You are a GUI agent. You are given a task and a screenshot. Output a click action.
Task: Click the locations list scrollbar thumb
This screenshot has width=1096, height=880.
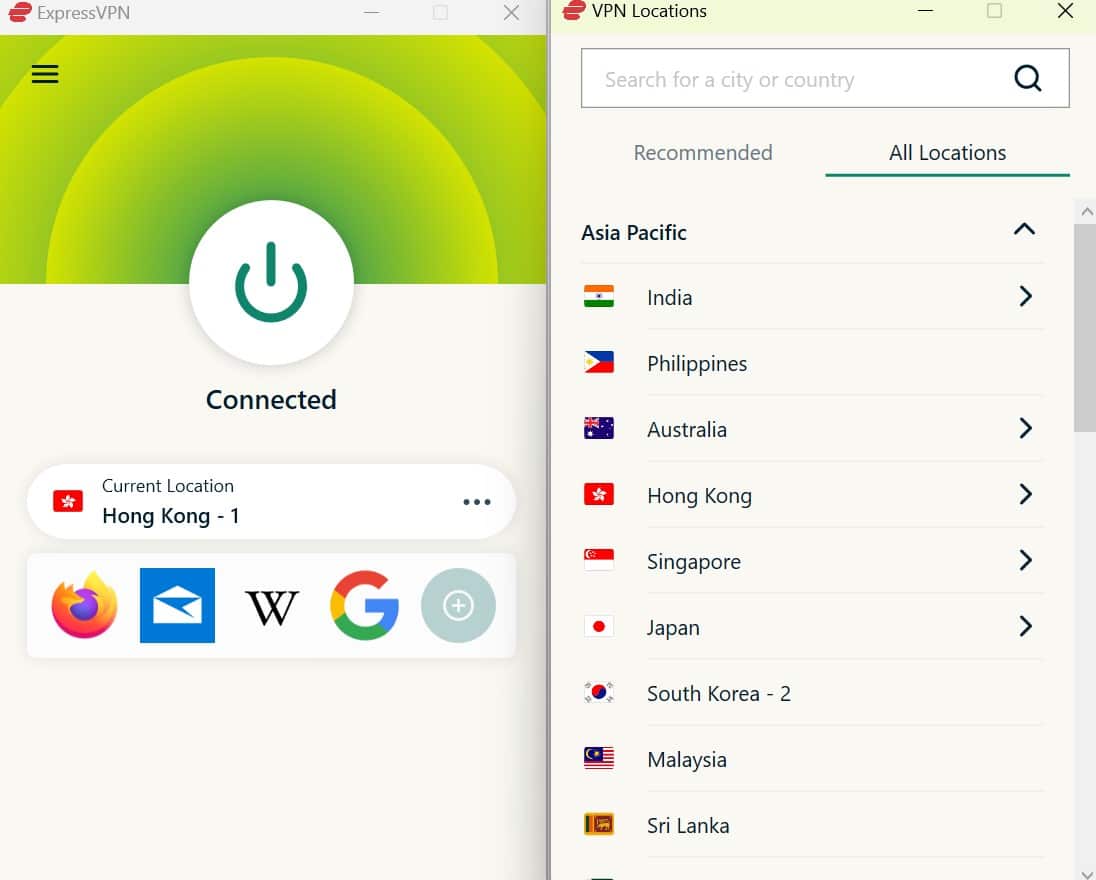[1085, 328]
